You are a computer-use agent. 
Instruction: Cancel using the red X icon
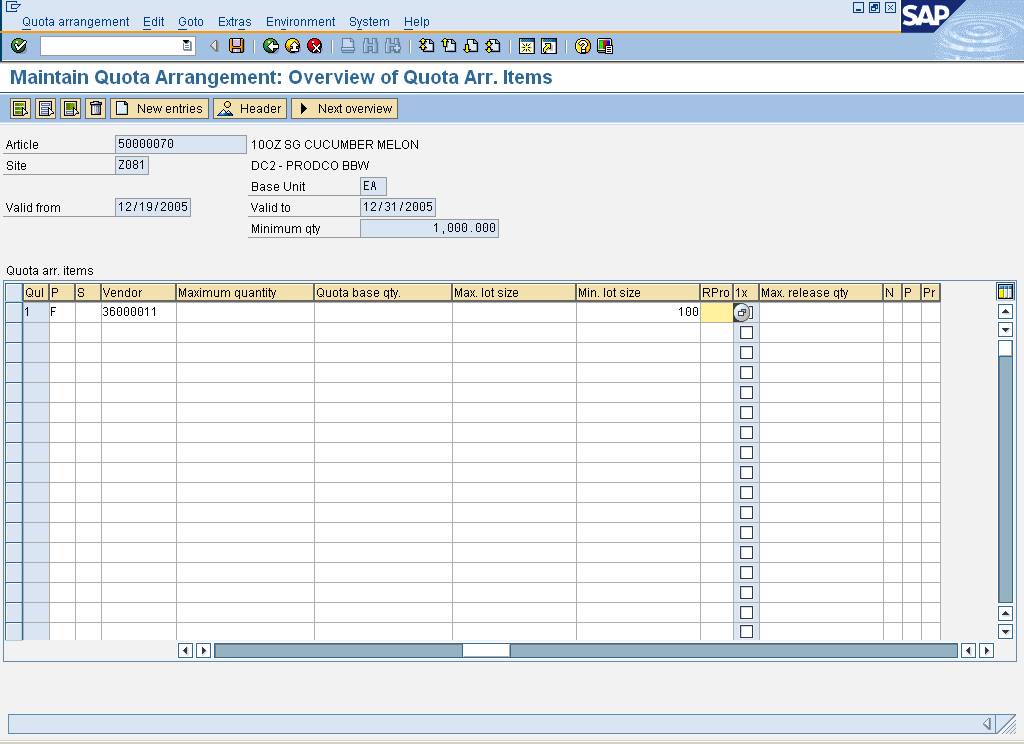(x=315, y=46)
